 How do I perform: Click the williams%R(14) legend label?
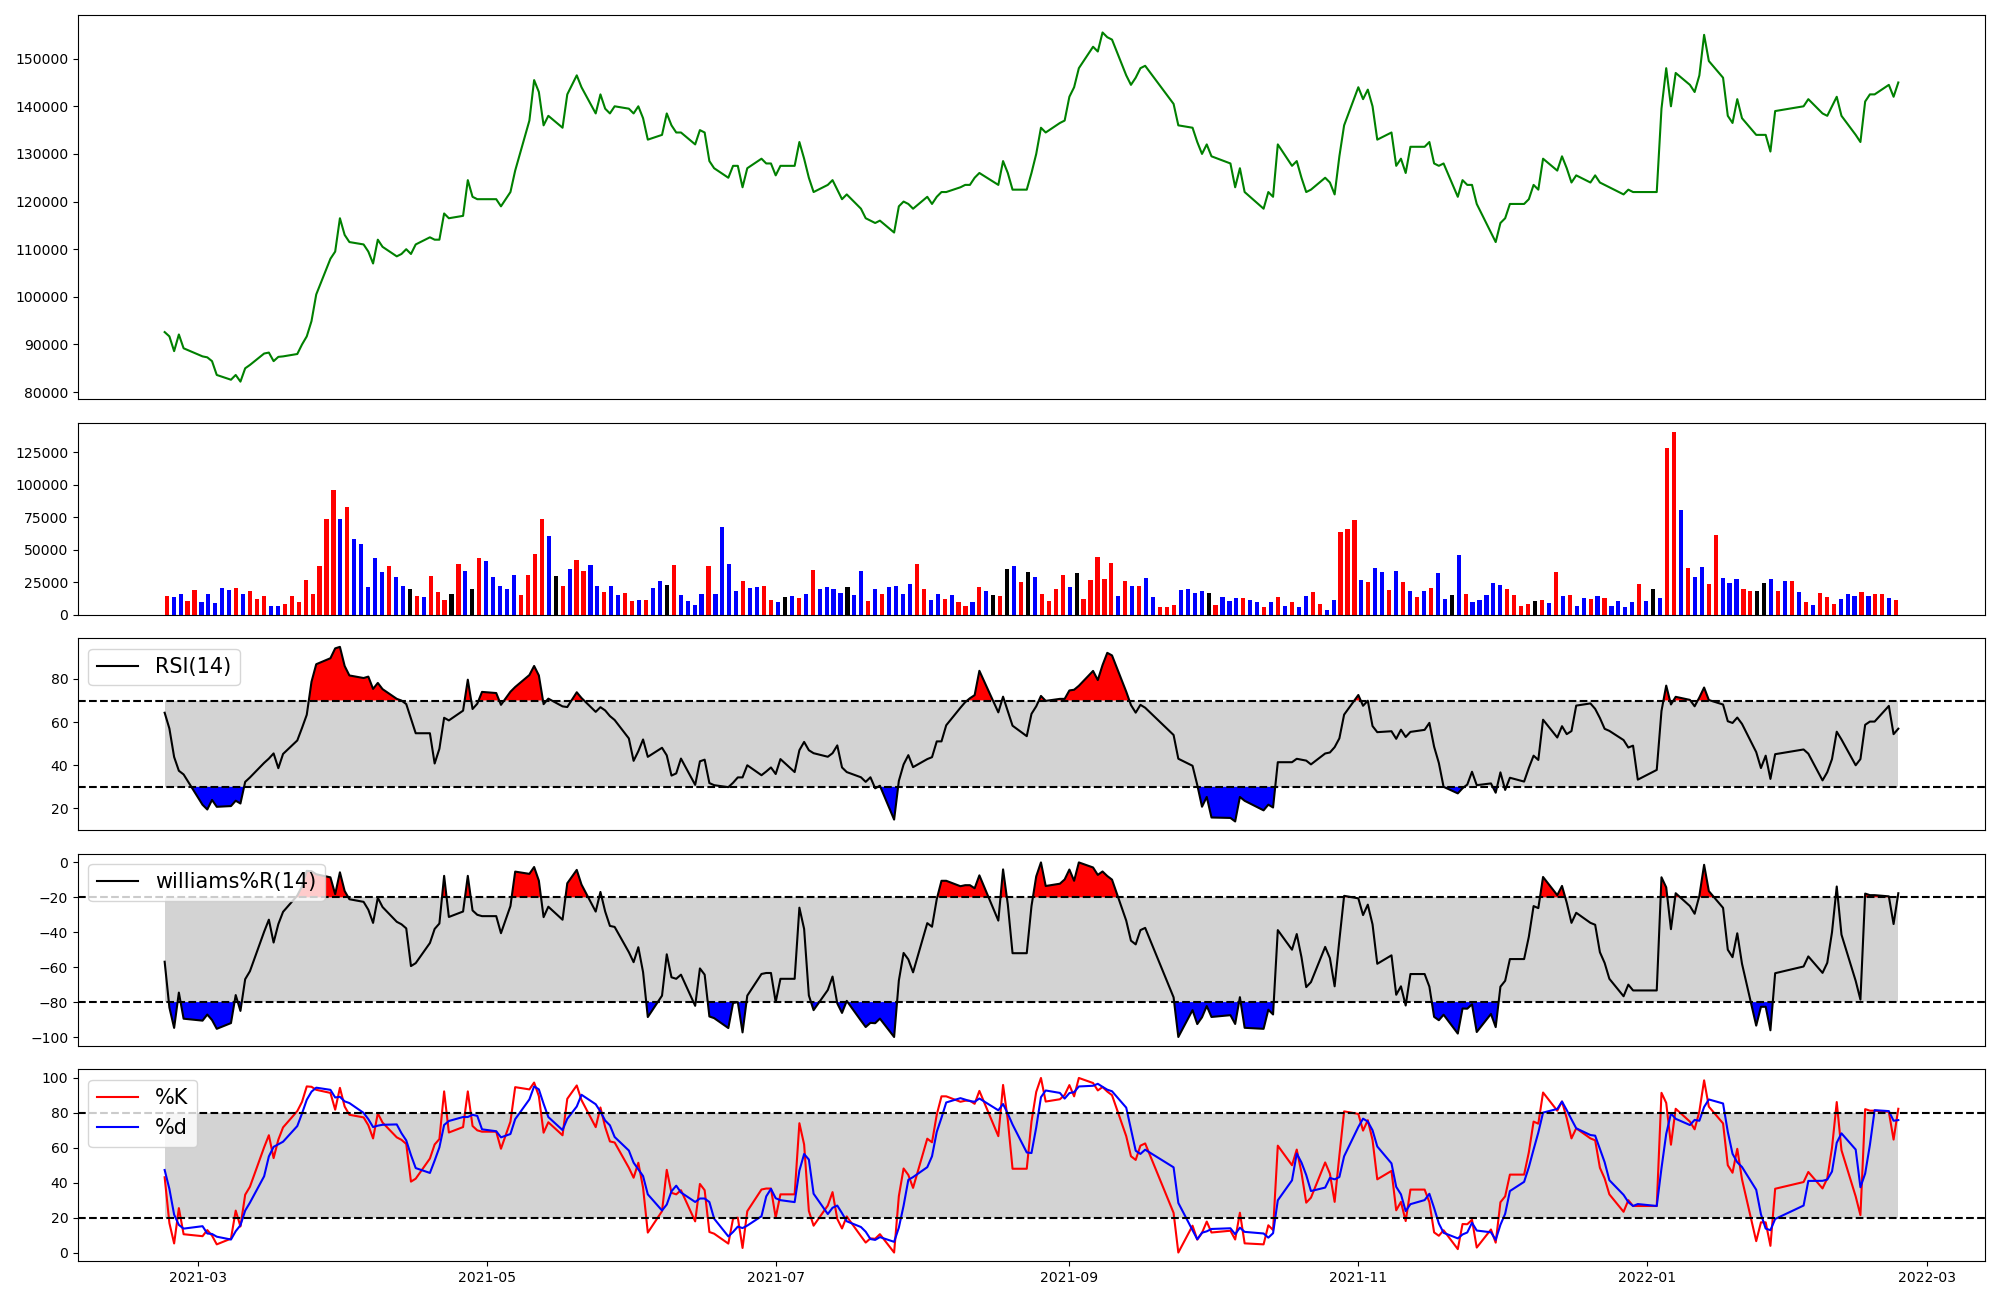coord(233,881)
